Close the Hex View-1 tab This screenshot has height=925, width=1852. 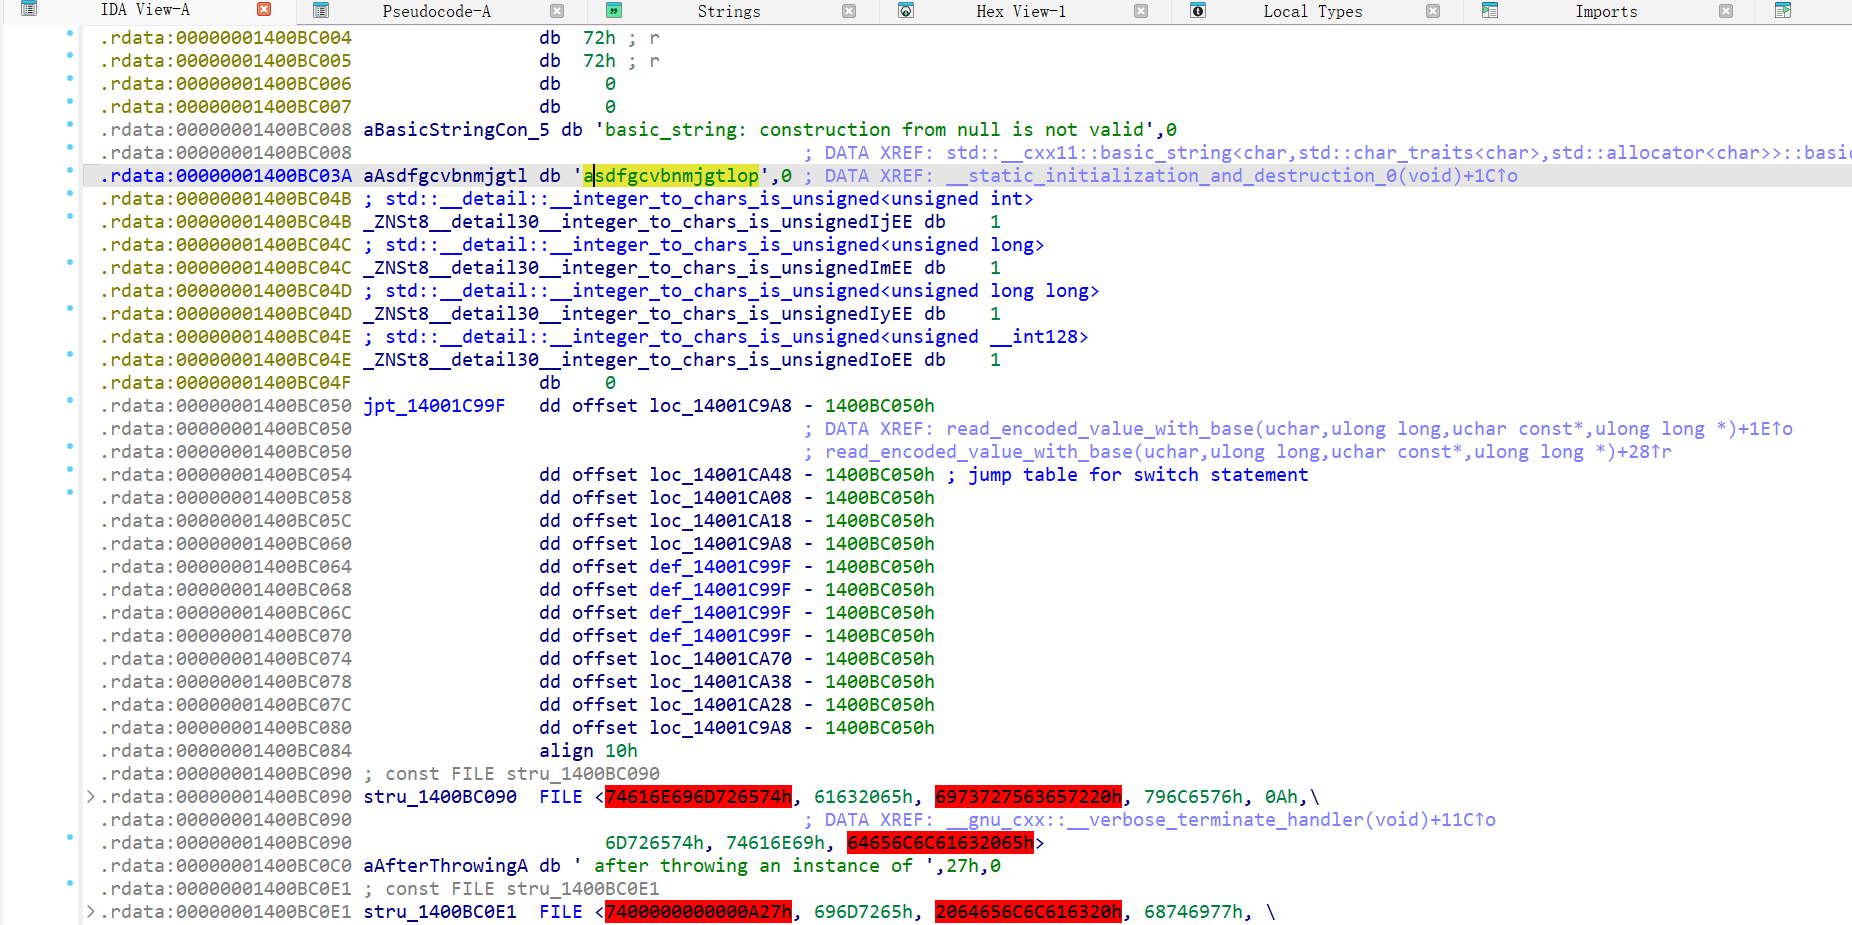pyautogui.click(x=1141, y=11)
